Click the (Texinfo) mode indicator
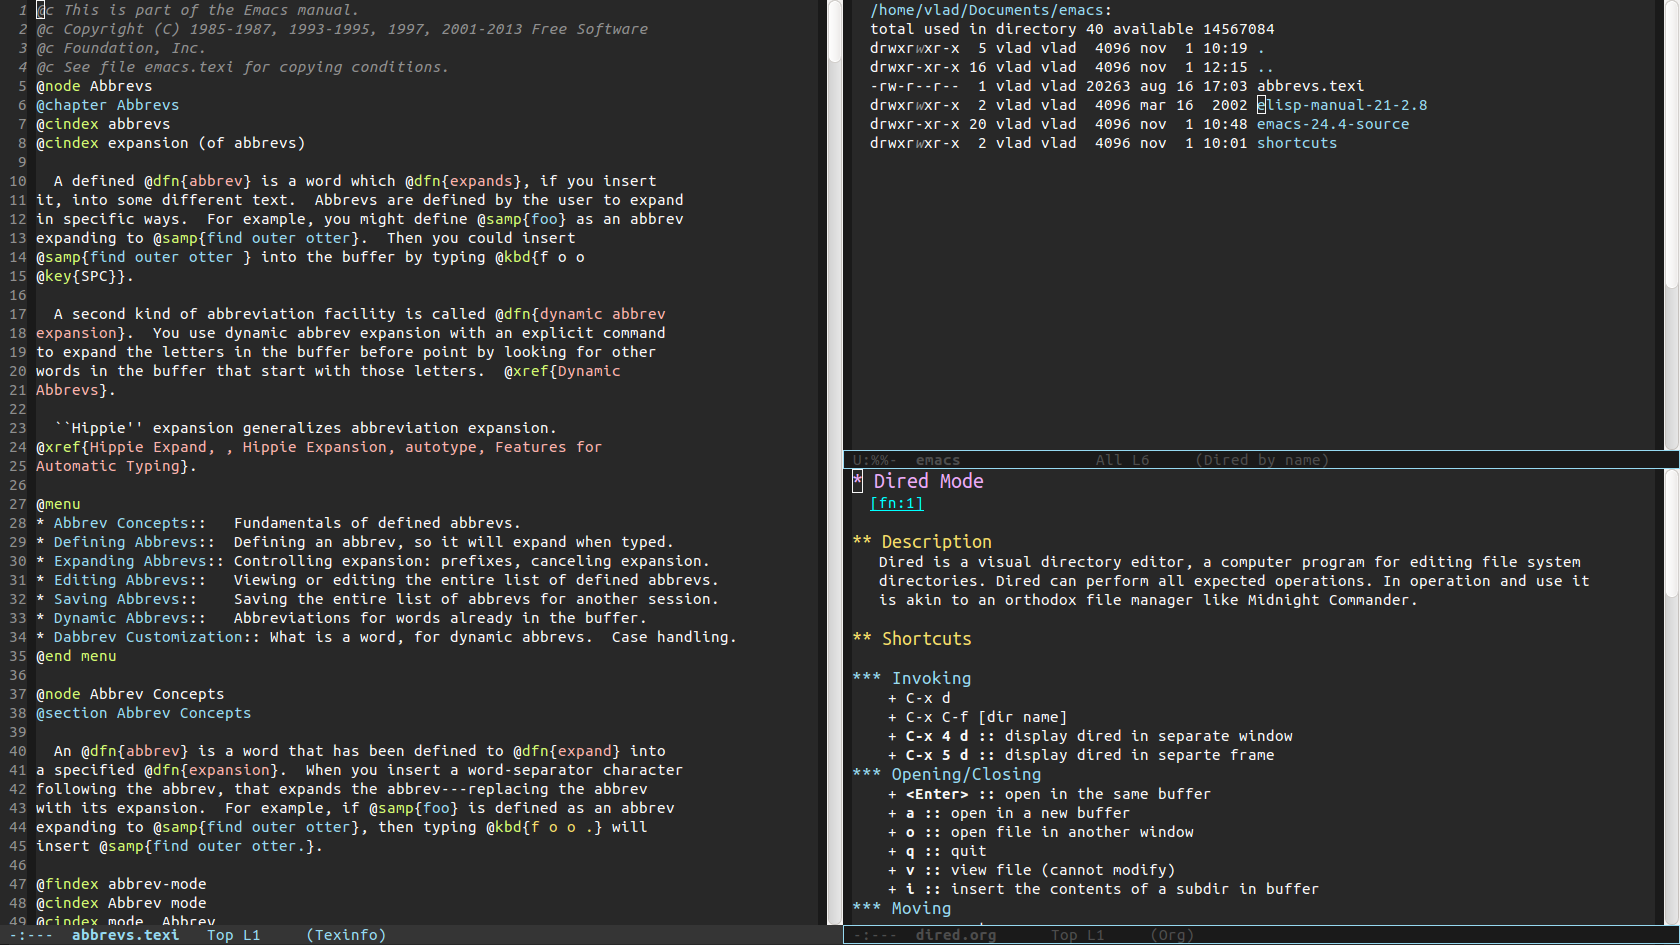The height and width of the screenshot is (945, 1680). (x=346, y=935)
